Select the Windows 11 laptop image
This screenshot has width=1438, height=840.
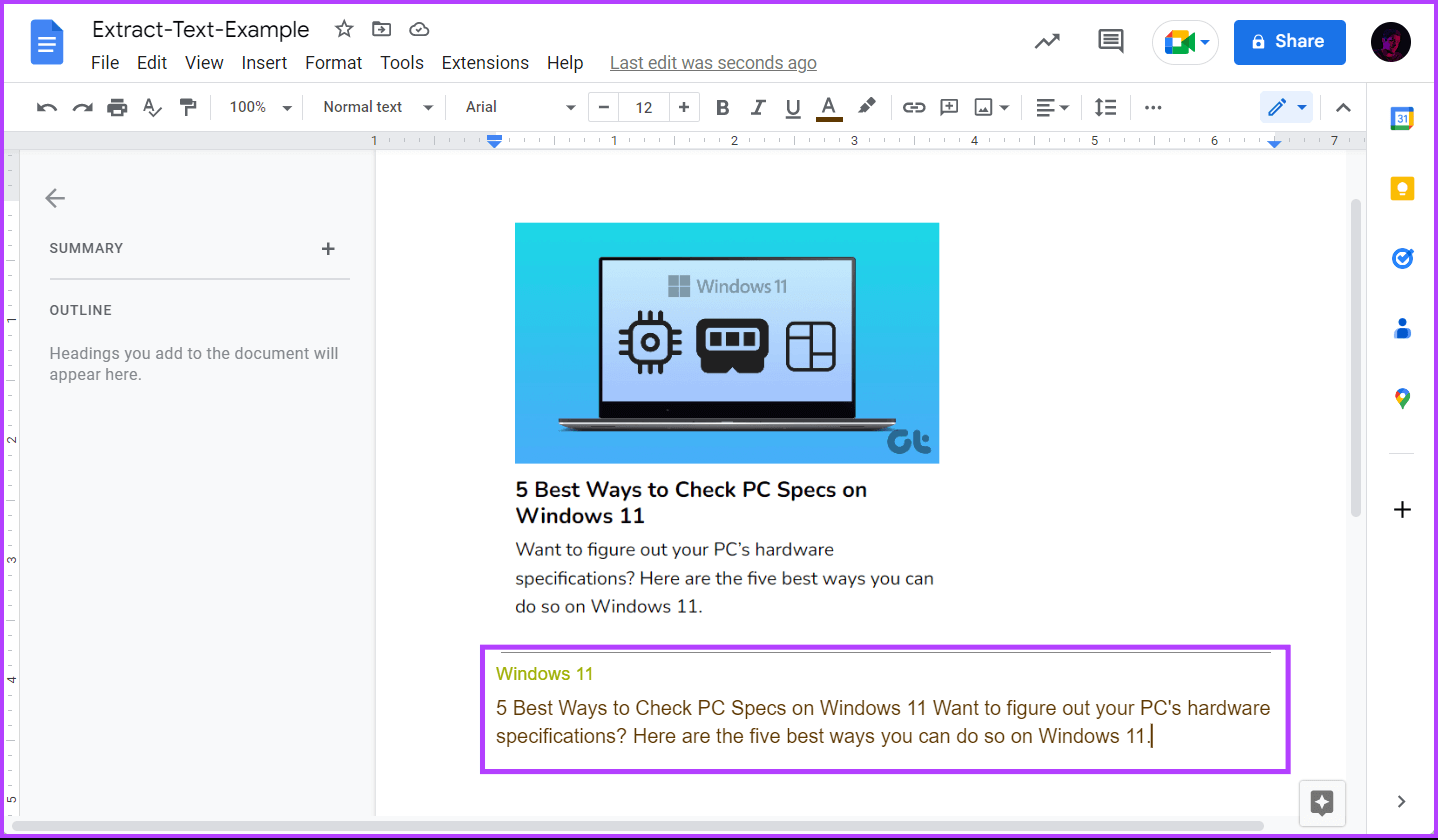(x=727, y=343)
